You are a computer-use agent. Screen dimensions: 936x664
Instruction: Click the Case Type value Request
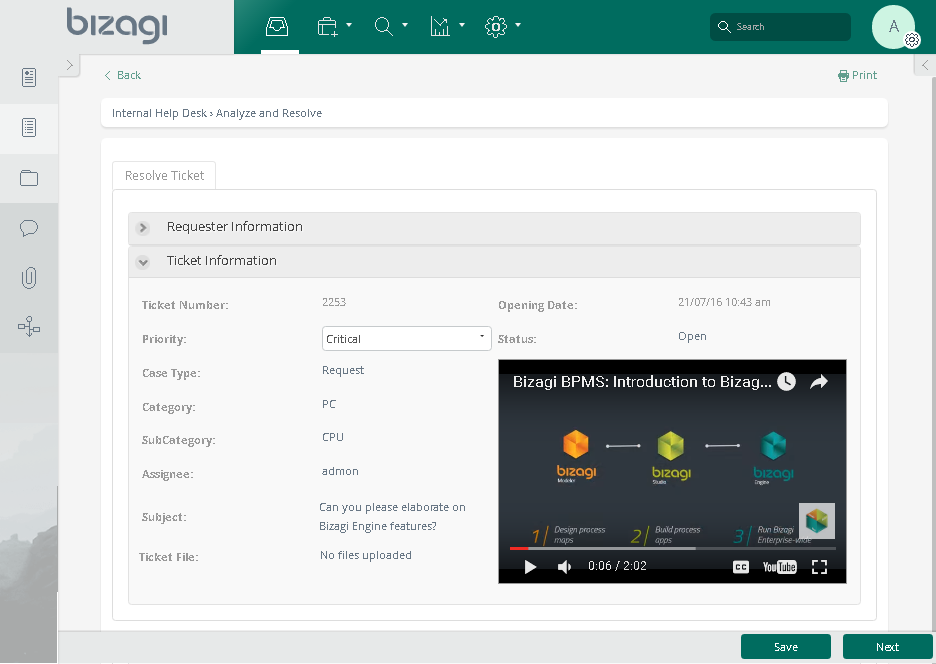[343, 370]
